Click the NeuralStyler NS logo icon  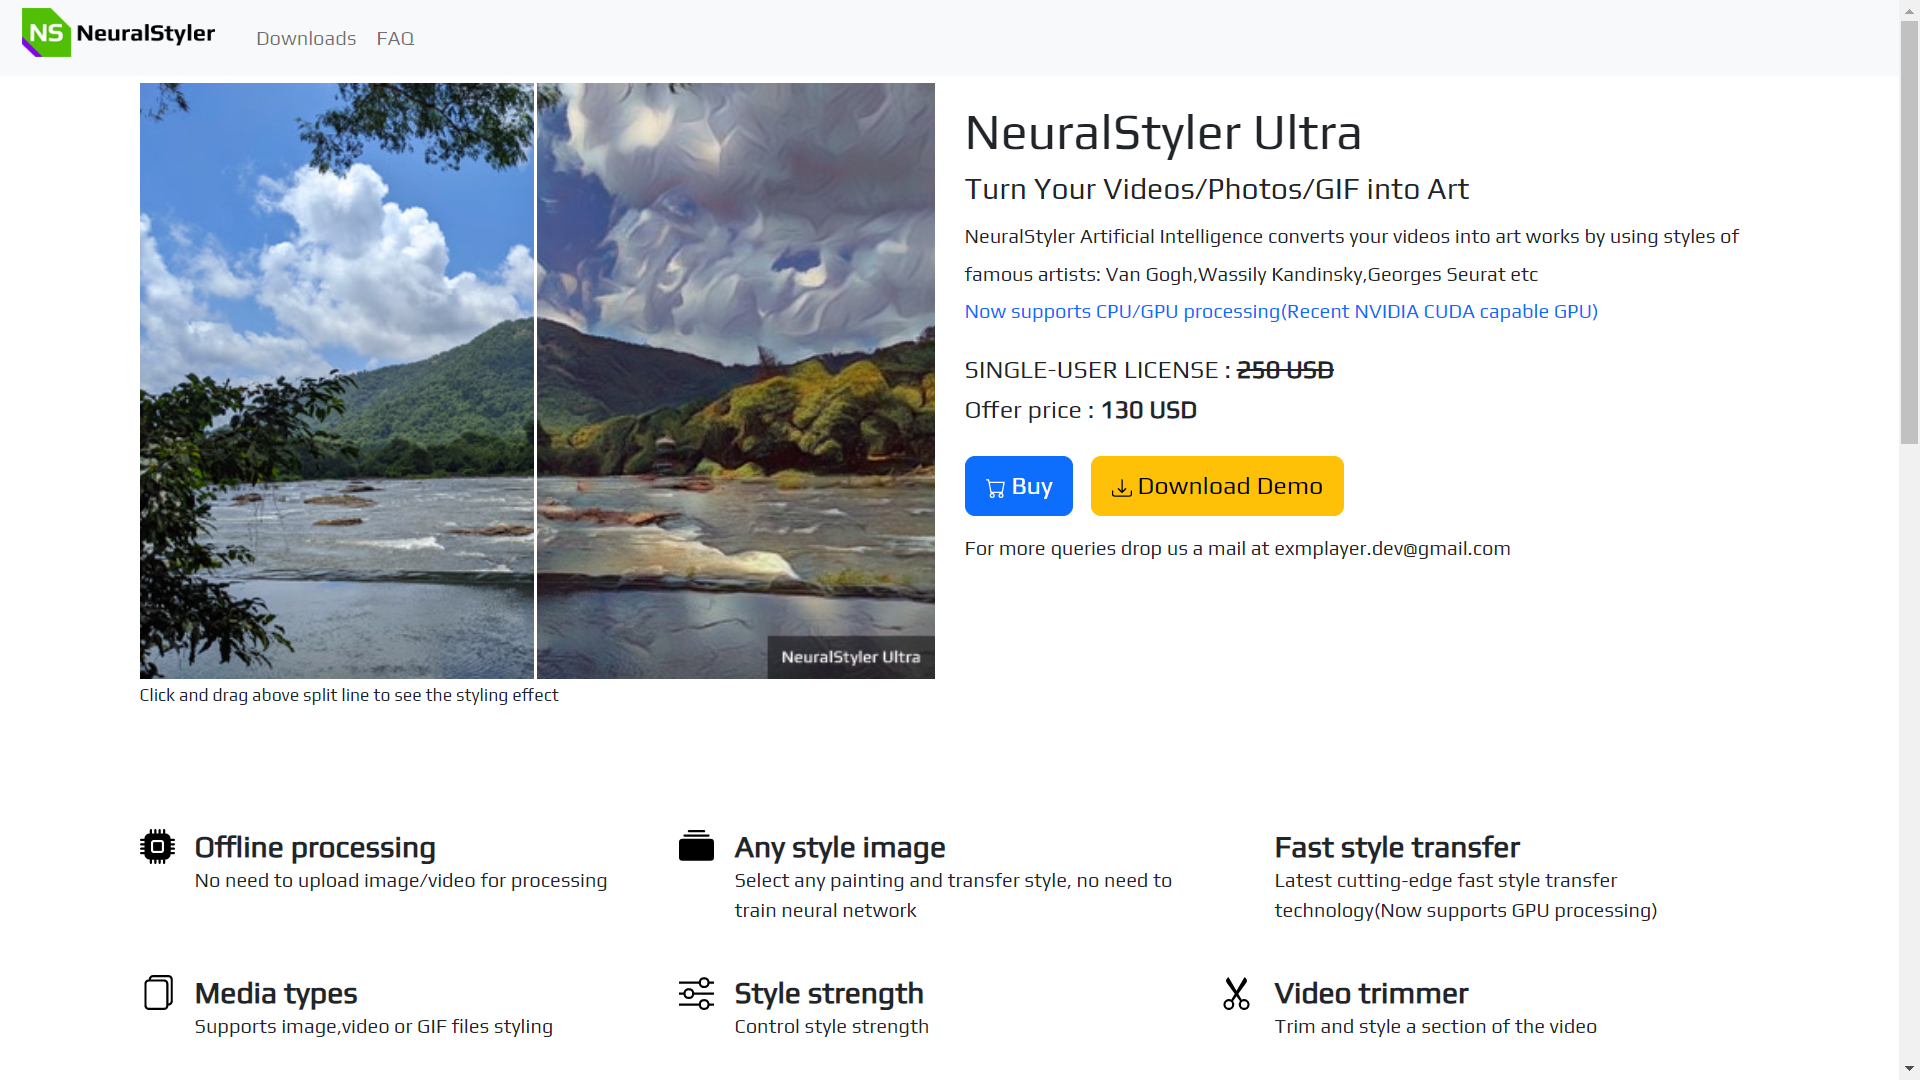(x=46, y=33)
